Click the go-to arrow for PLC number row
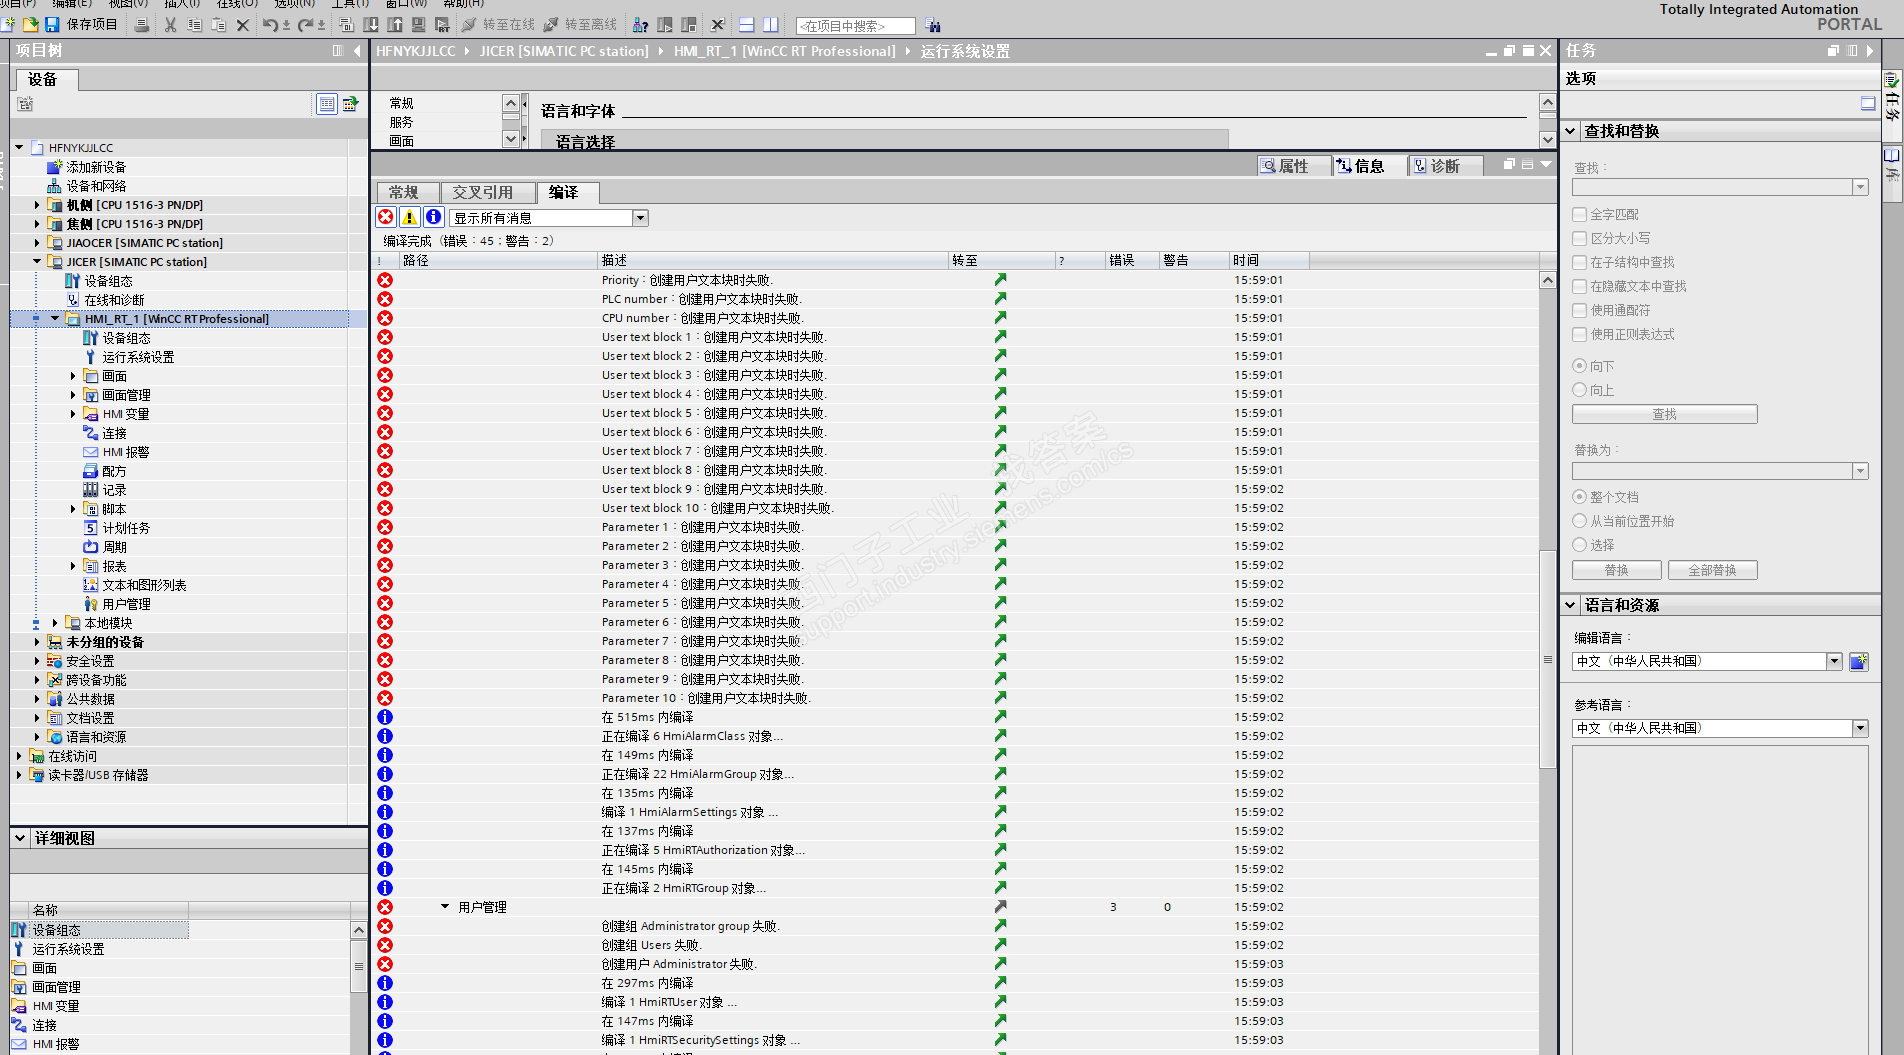 [x=1000, y=299]
